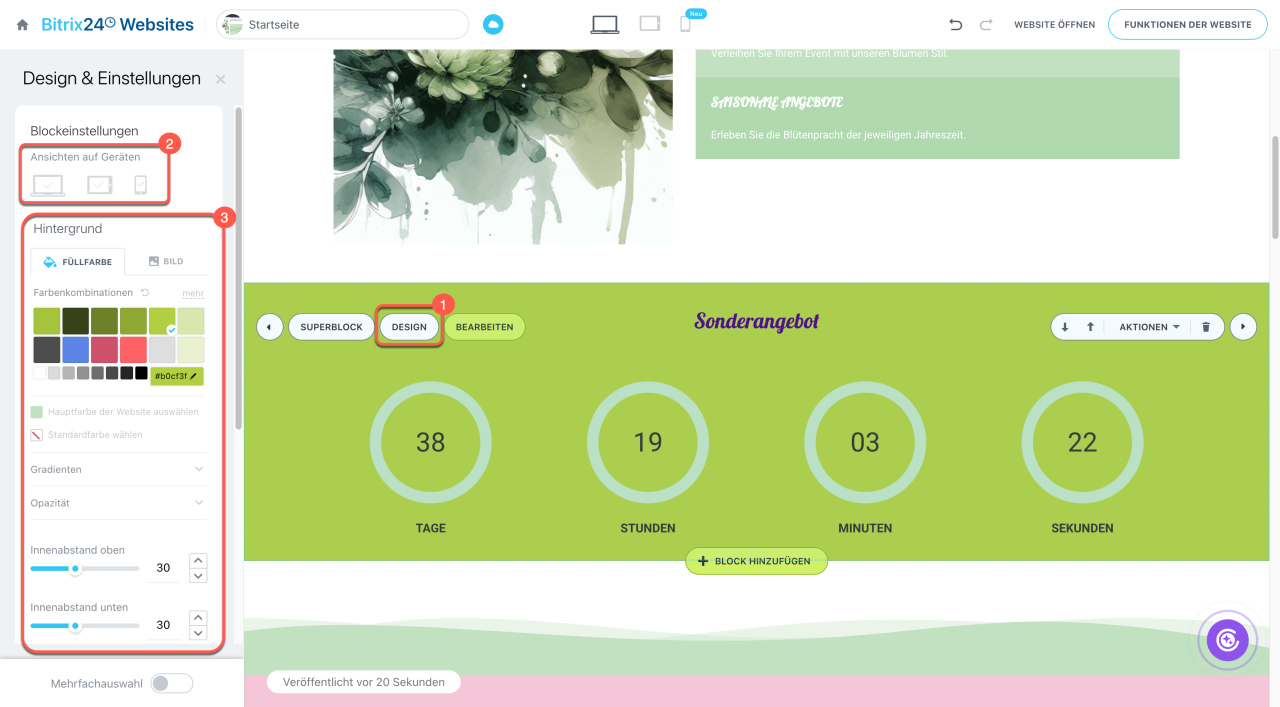Click the countdown TAGE circle showing 38
This screenshot has height=707, width=1280.
click(431, 442)
